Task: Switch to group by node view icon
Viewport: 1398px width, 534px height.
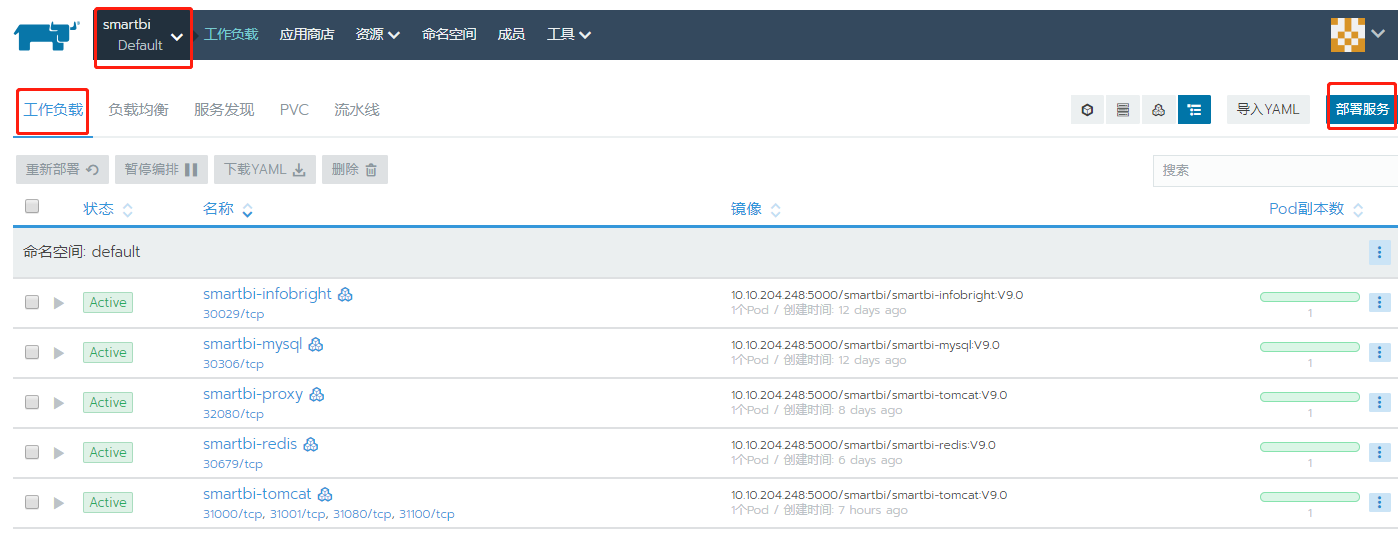Action: (1159, 110)
